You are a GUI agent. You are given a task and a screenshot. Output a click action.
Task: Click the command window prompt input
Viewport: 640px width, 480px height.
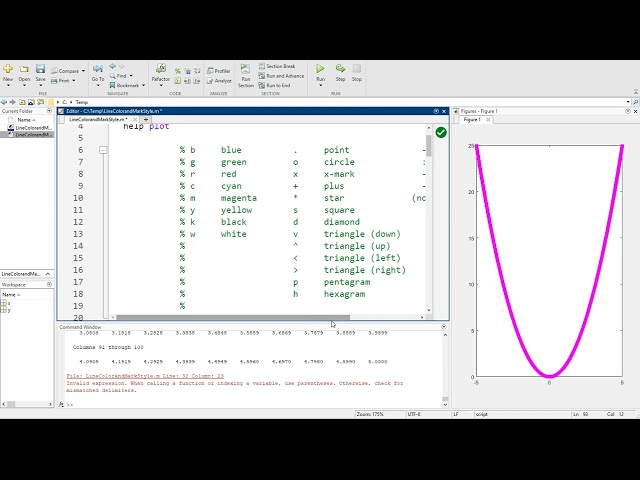point(257,404)
